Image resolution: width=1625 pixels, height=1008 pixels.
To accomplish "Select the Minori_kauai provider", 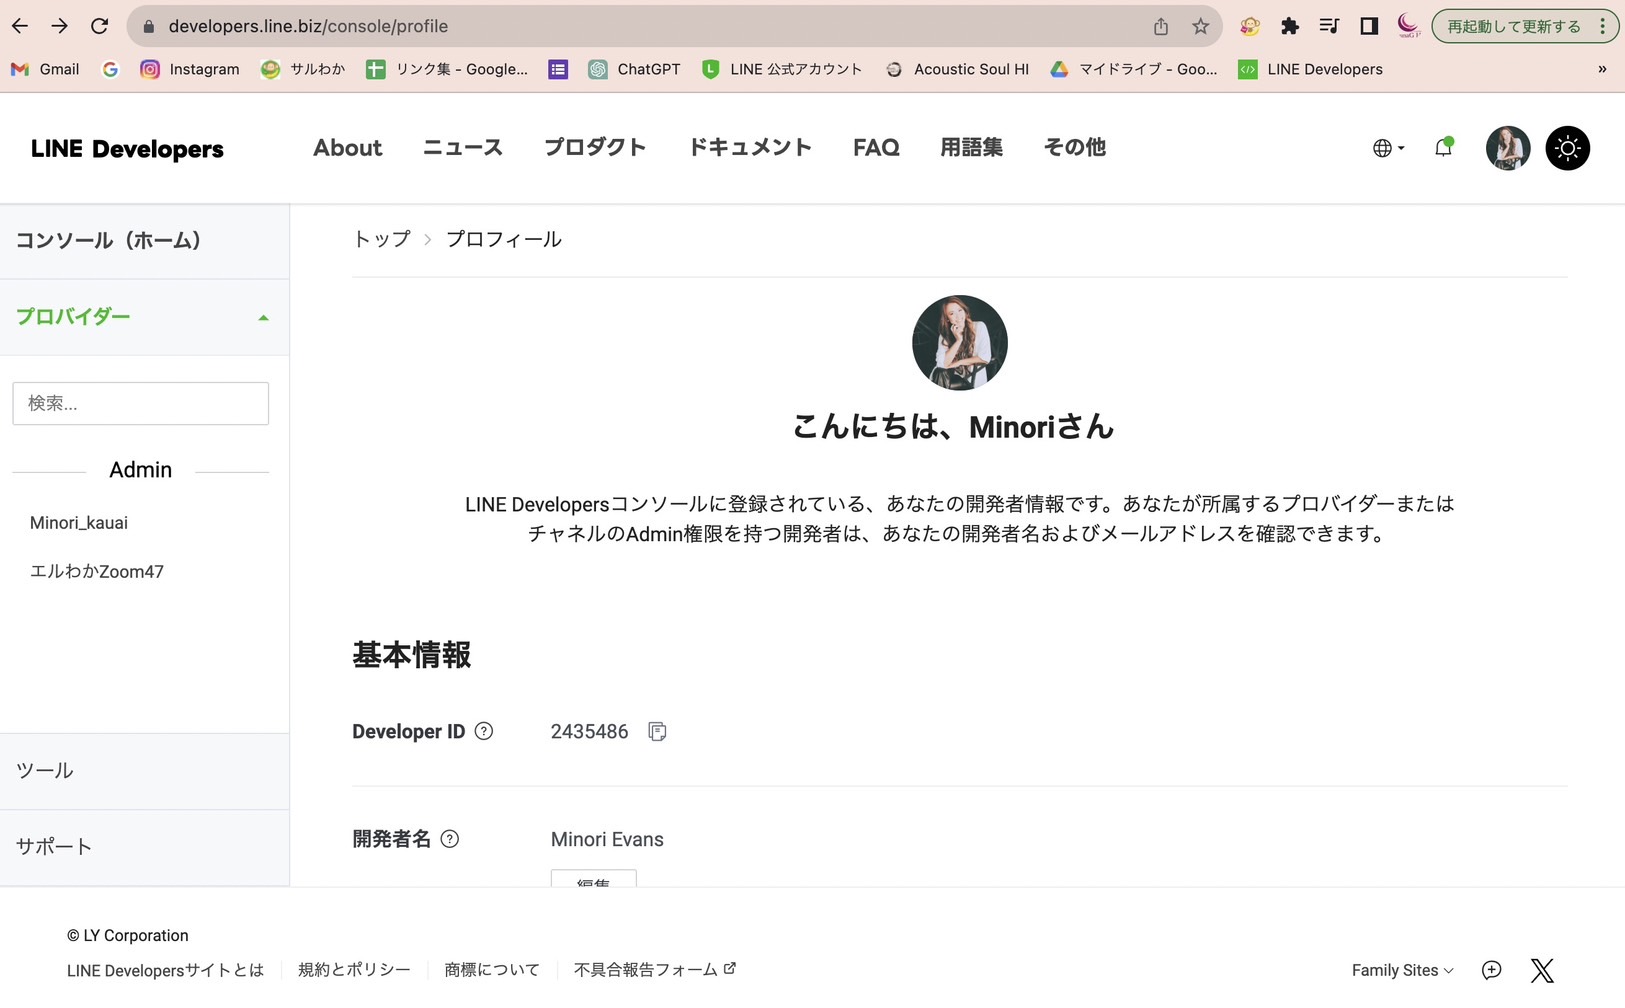I will (x=79, y=523).
